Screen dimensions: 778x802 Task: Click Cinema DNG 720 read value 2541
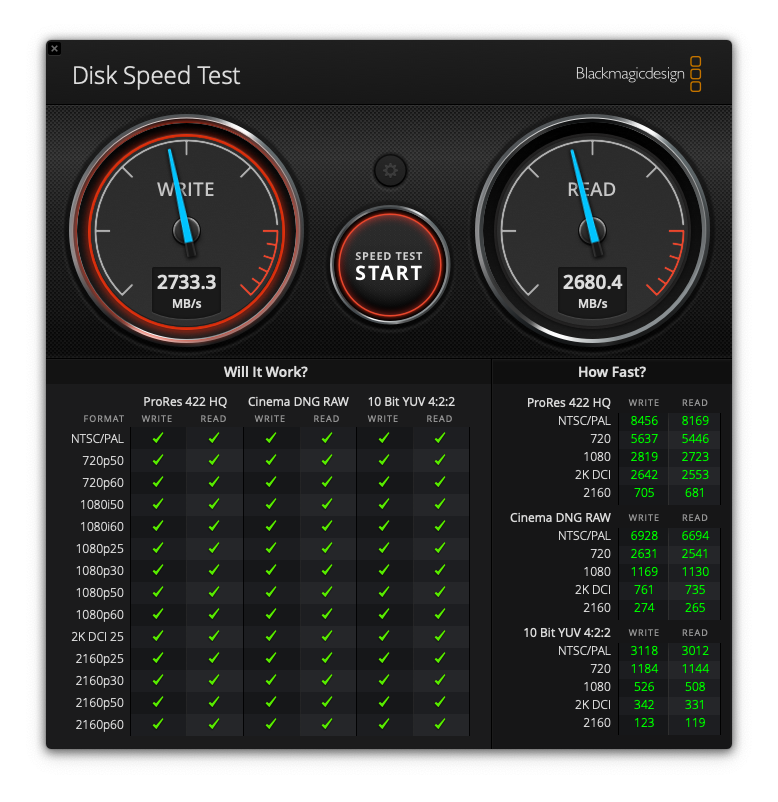coord(695,554)
